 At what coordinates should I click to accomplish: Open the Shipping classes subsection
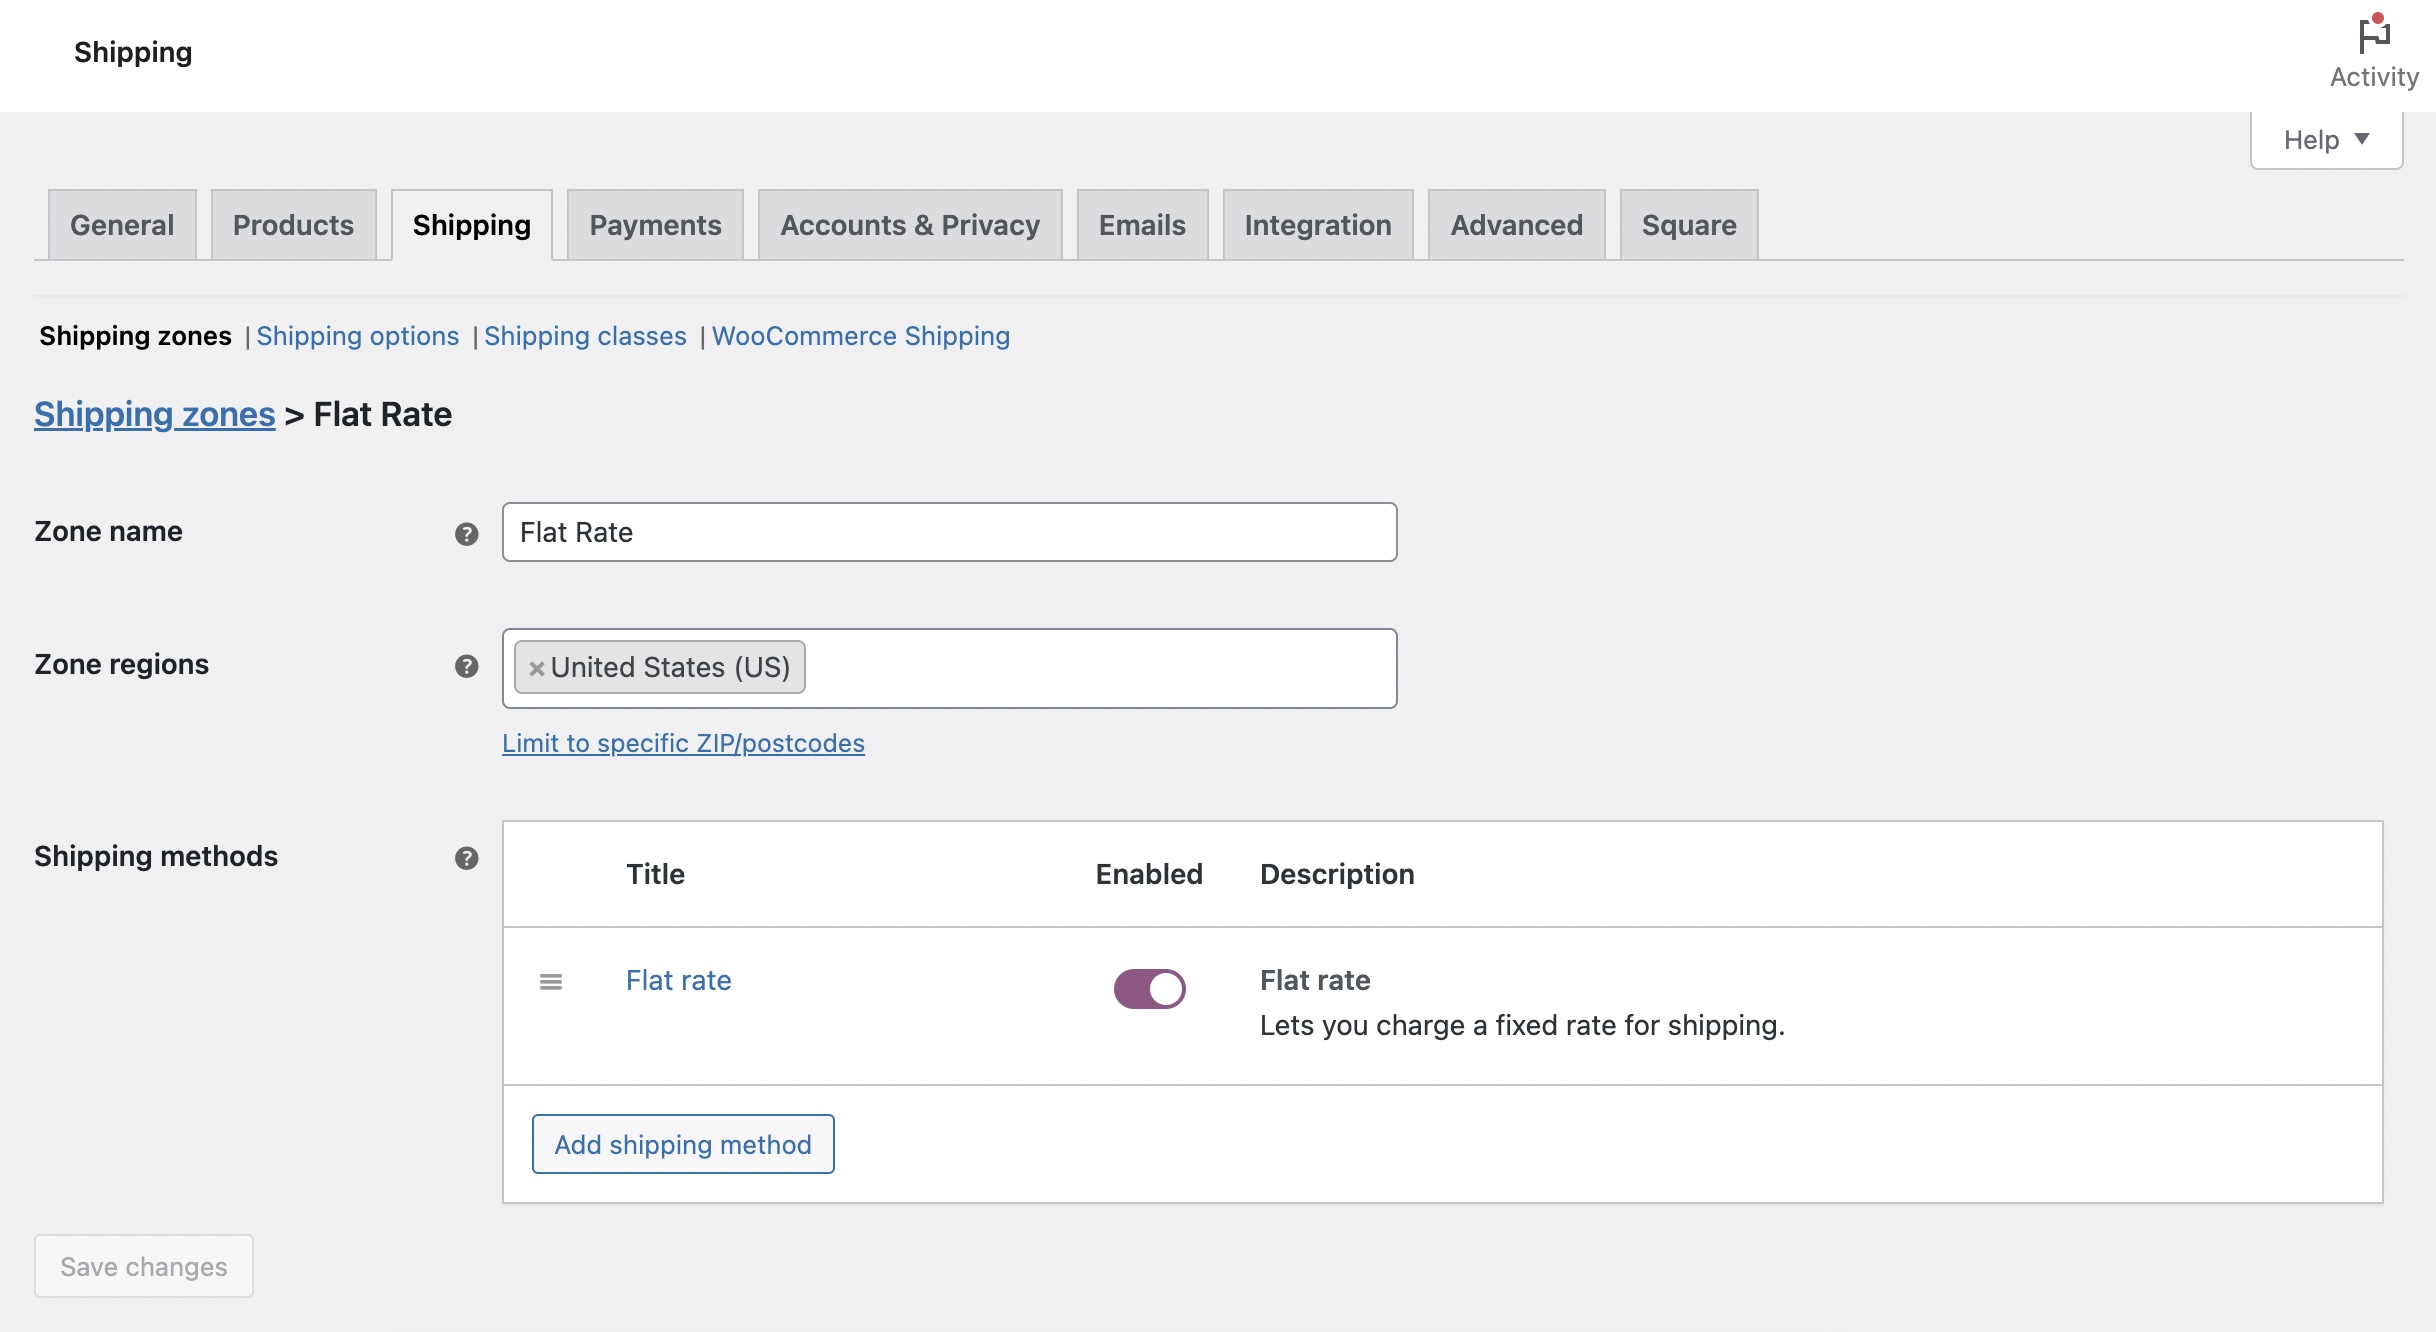(x=585, y=336)
